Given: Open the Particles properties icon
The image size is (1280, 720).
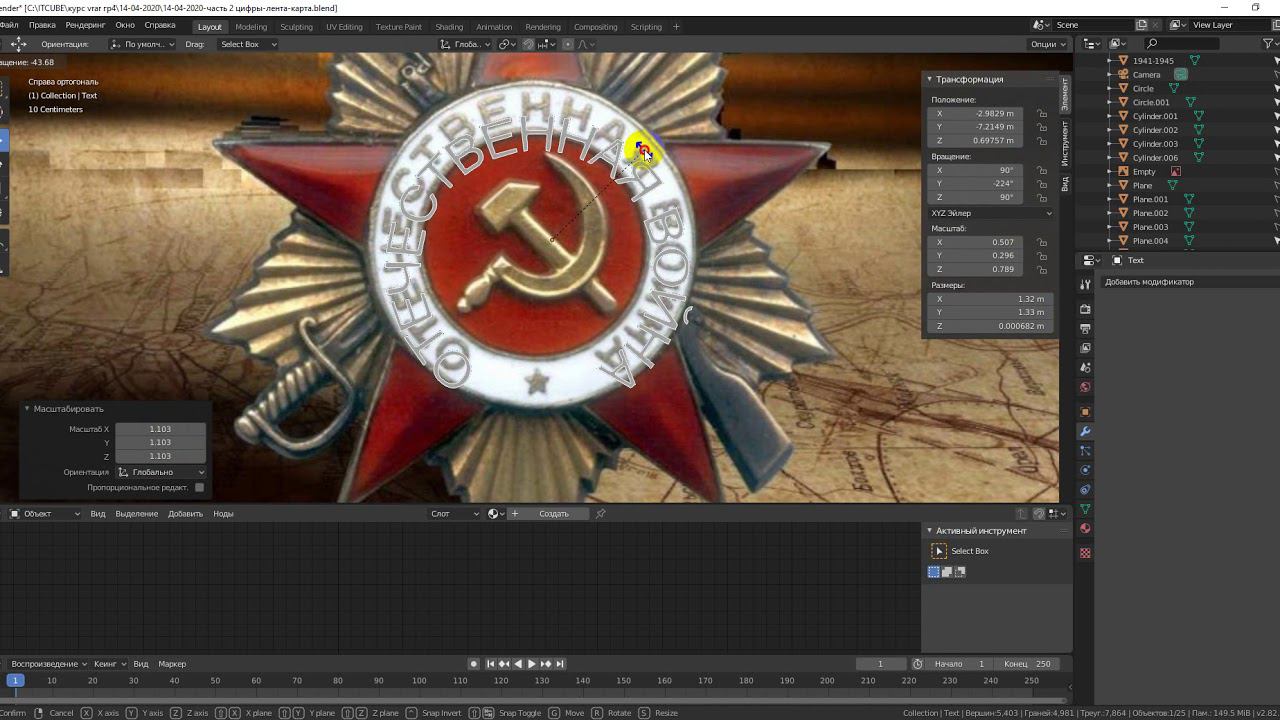Looking at the screenshot, I should [1085, 451].
